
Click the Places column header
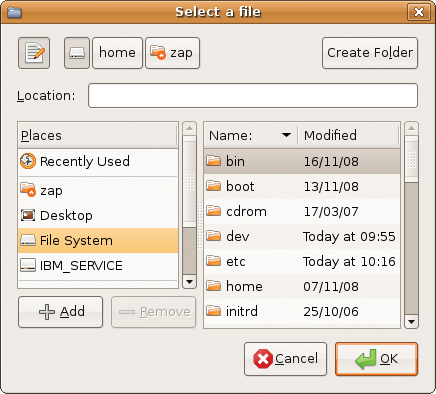point(98,135)
